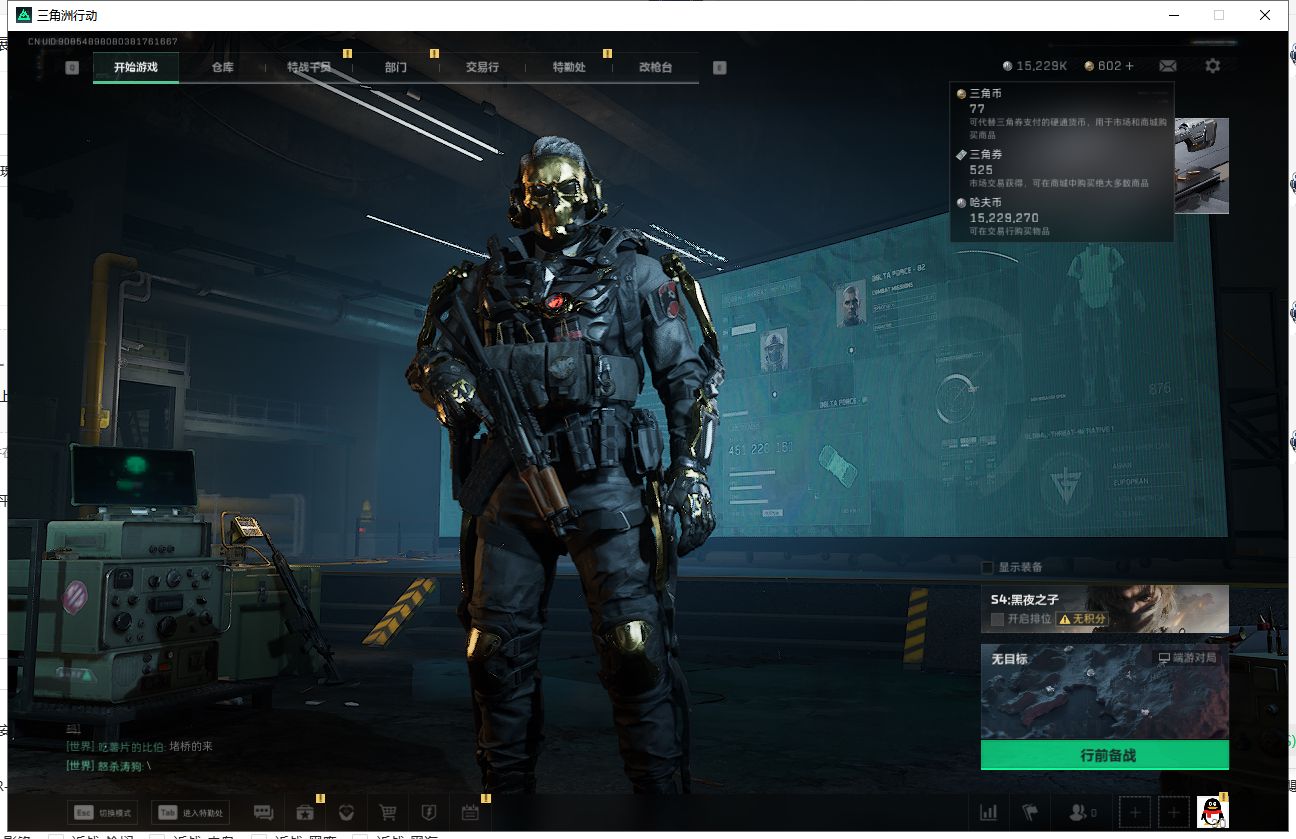The image size is (1296, 839).
Task: Switch to the 特战干员 tab
Action: click(x=309, y=67)
